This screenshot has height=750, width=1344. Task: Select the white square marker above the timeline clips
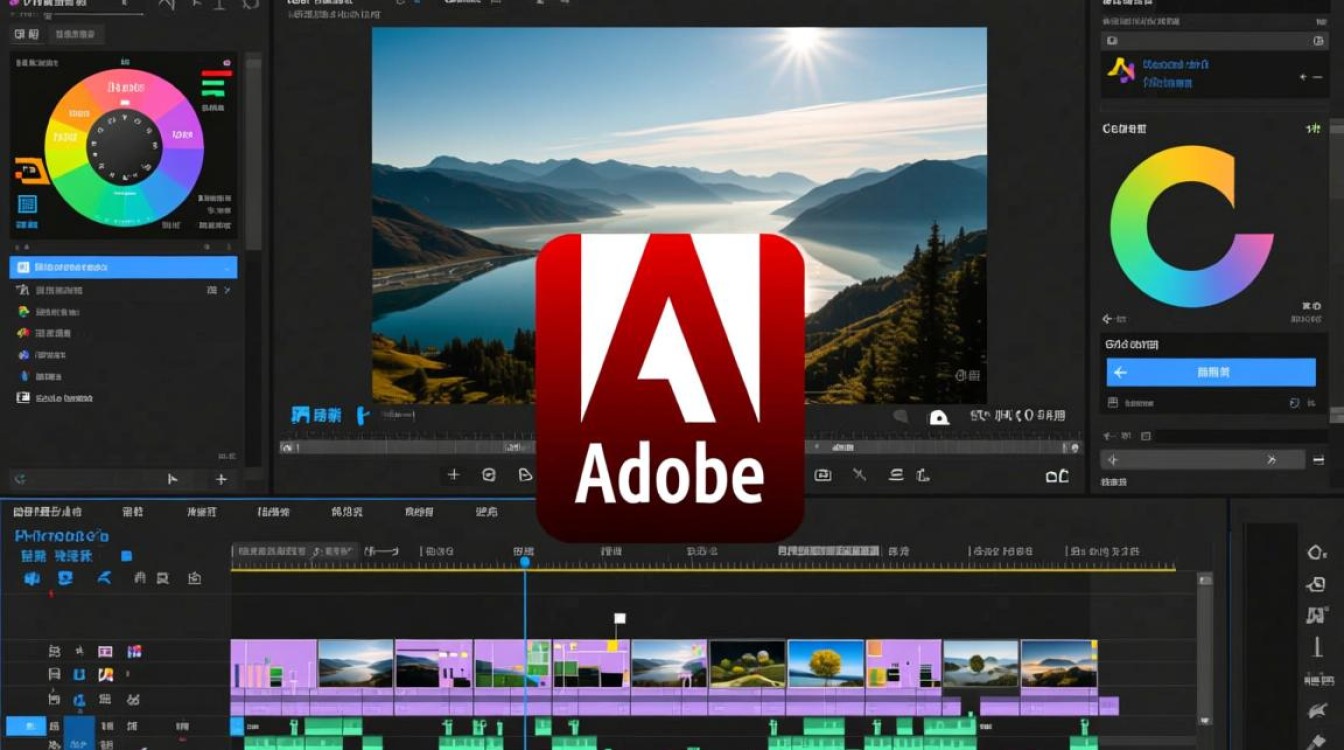pyautogui.click(x=620, y=619)
